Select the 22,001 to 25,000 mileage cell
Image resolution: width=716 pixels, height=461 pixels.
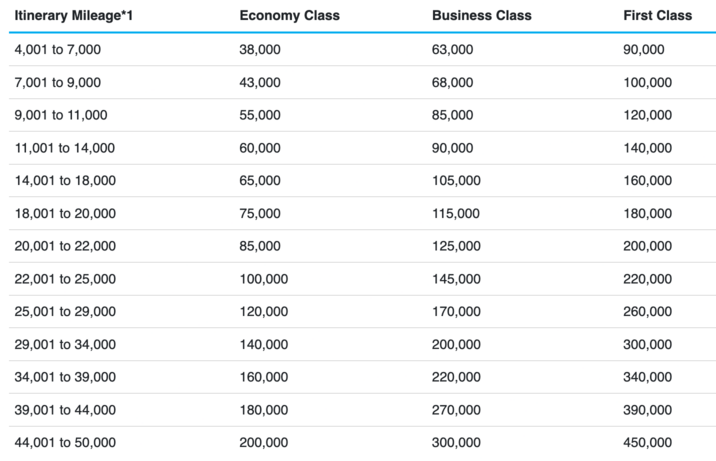[64, 279]
